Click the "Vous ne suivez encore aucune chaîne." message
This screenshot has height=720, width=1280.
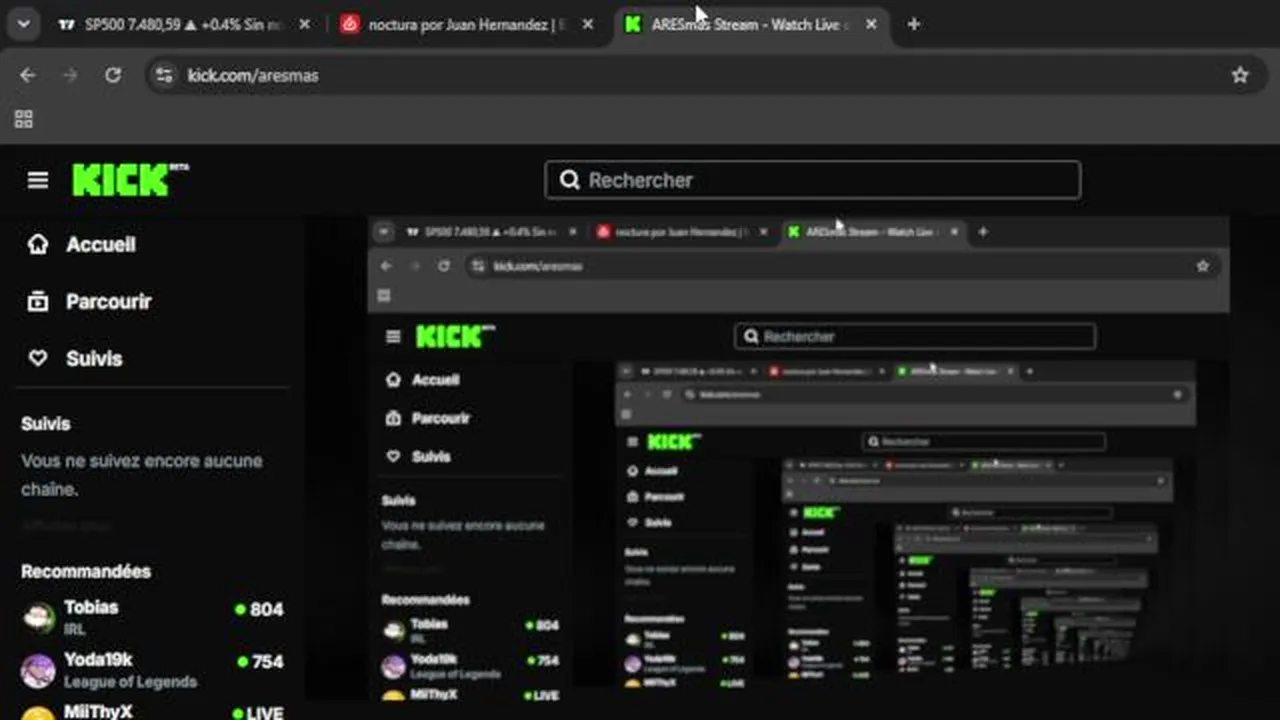pos(142,475)
